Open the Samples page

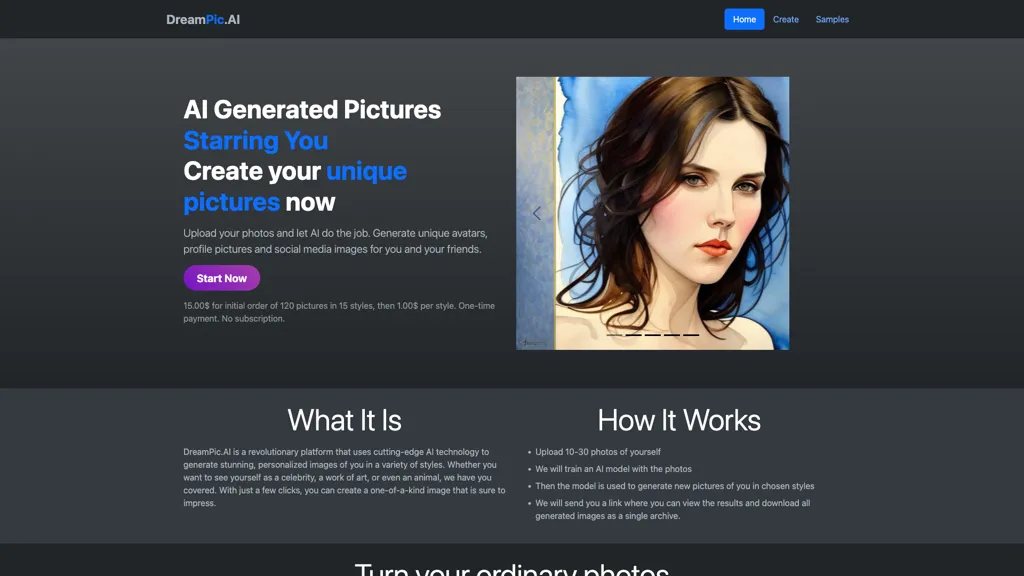click(x=832, y=20)
